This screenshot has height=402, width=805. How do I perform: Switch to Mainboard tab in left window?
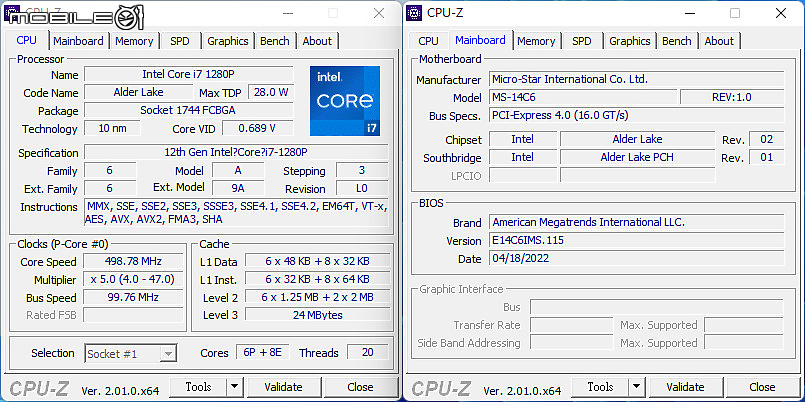[78, 41]
